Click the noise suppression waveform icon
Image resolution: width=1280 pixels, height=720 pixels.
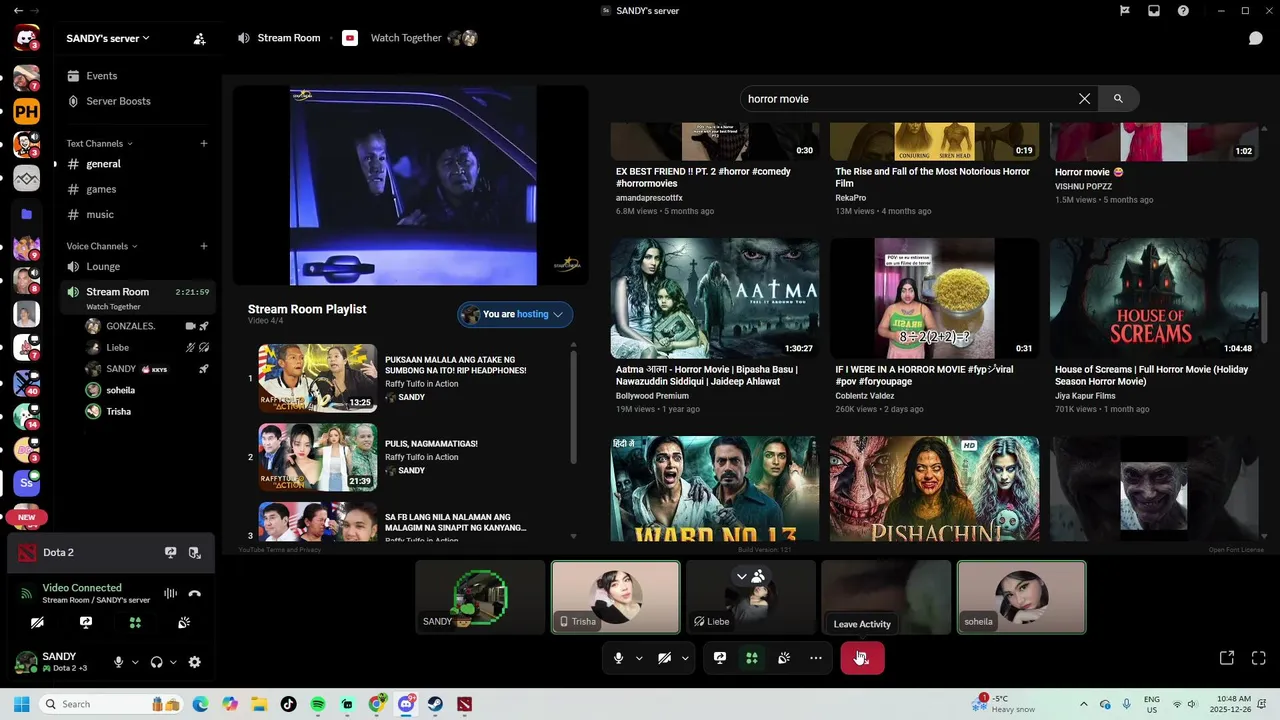(x=170, y=593)
